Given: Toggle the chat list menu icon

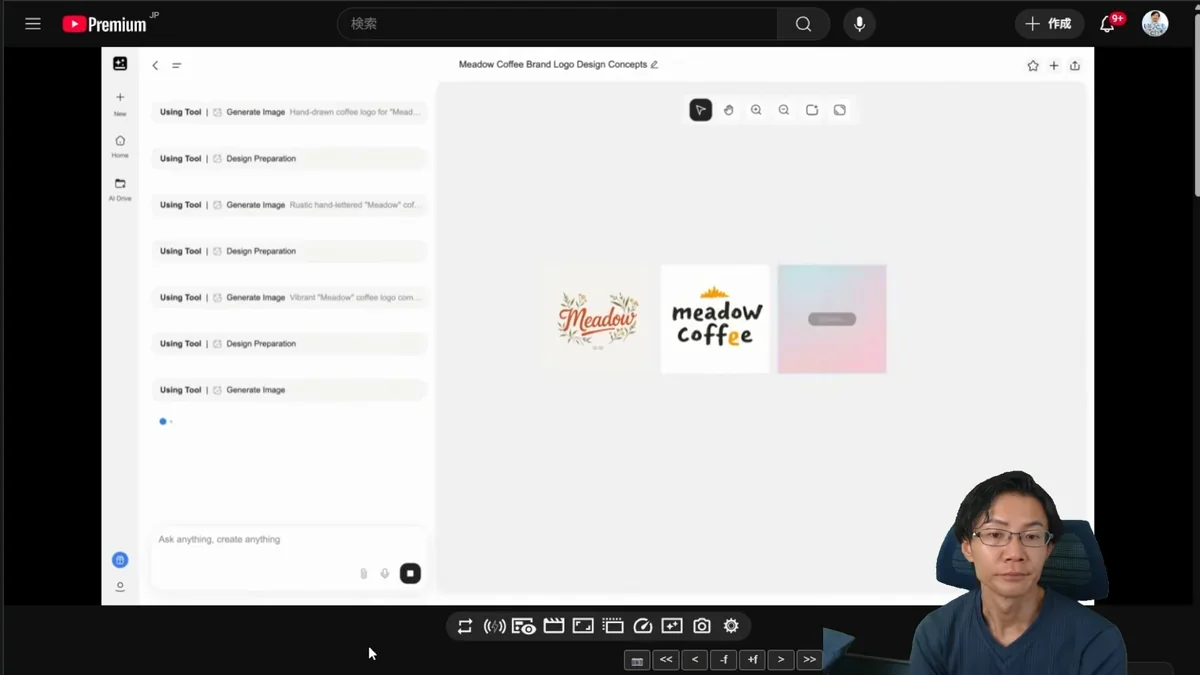Looking at the screenshot, I should click(x=176, y=65).
